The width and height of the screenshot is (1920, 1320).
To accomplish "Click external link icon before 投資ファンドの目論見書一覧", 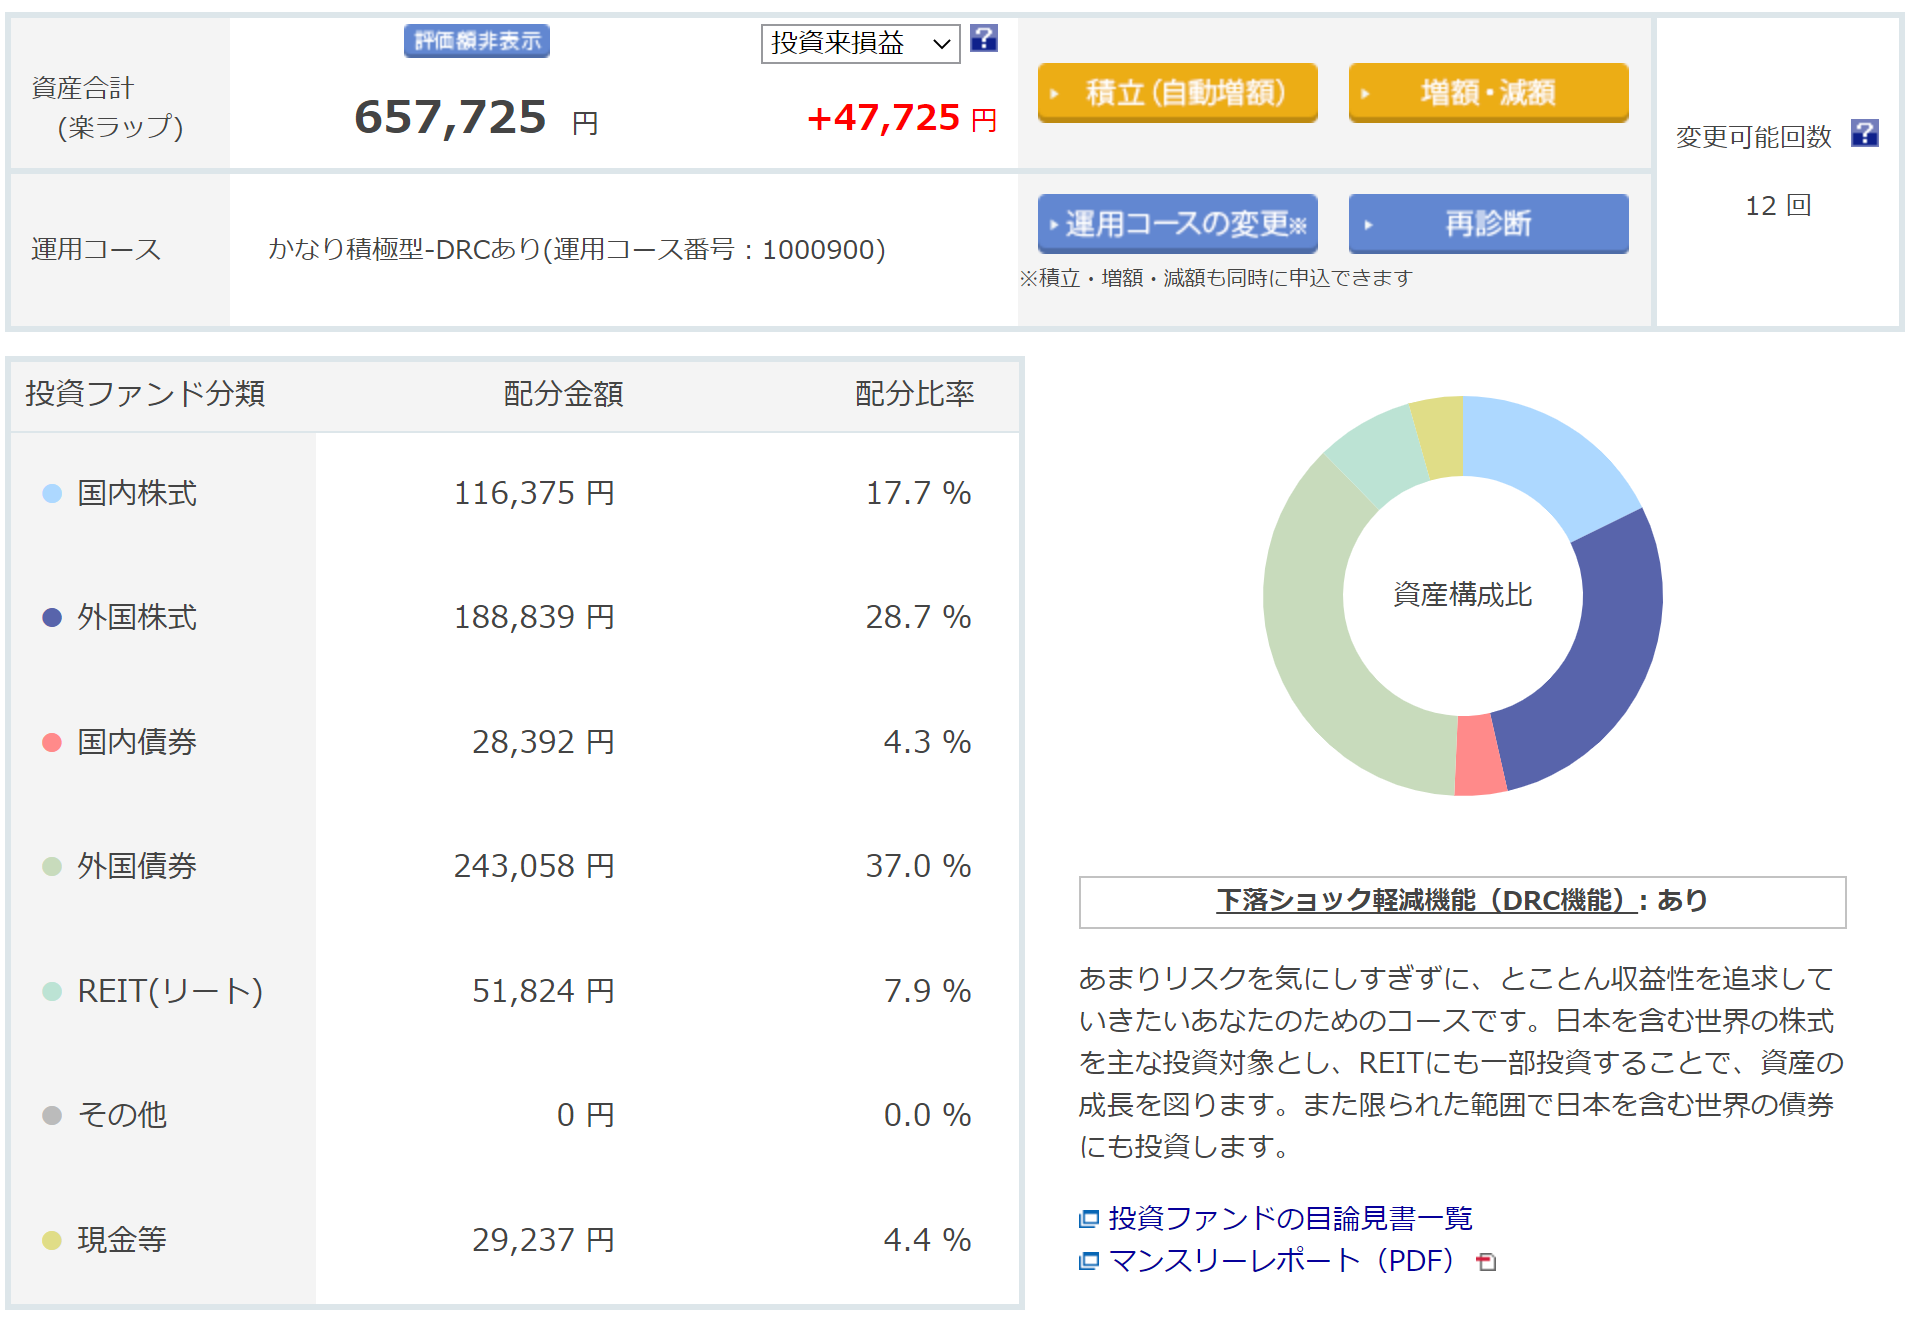I will pos(1089,1219).
